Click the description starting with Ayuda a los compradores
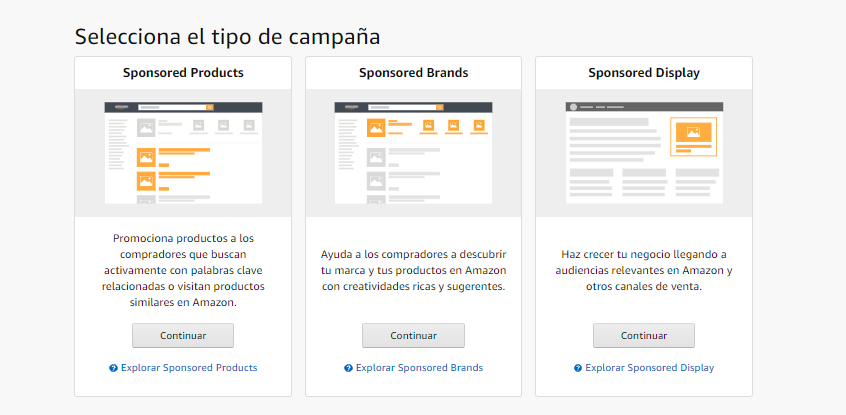 (x=413, y=270)
